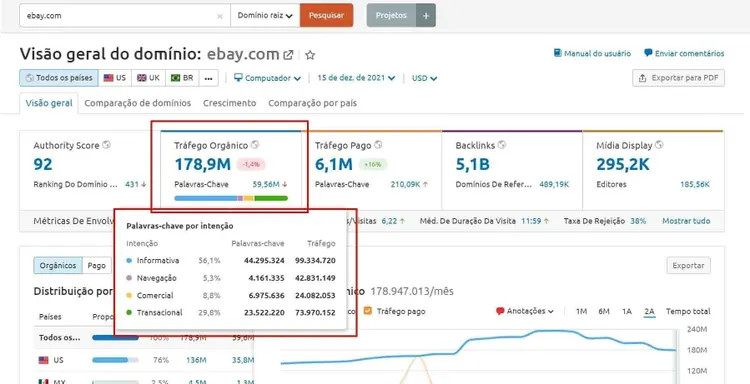Click Enviar comentários link
This screenshot has width=750, height=384.
tap(684, 54)
